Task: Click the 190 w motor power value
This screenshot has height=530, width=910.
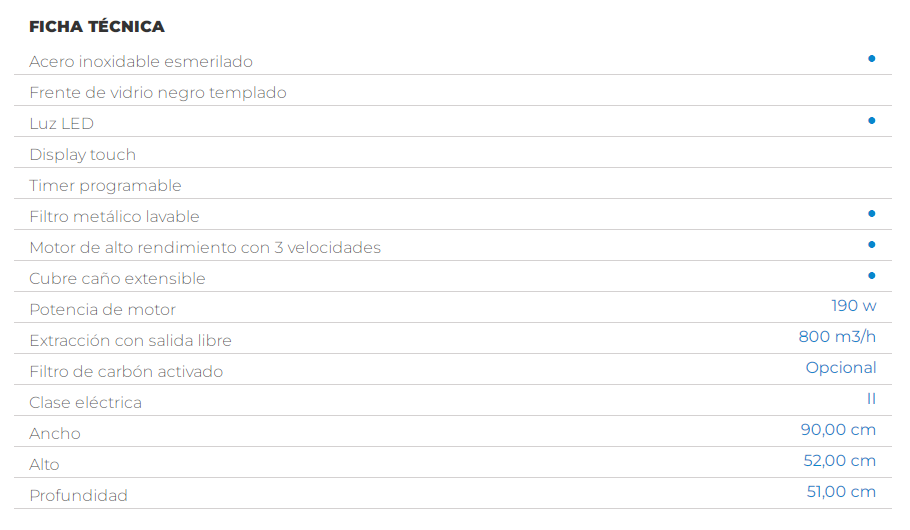Action: click(853, 306)
